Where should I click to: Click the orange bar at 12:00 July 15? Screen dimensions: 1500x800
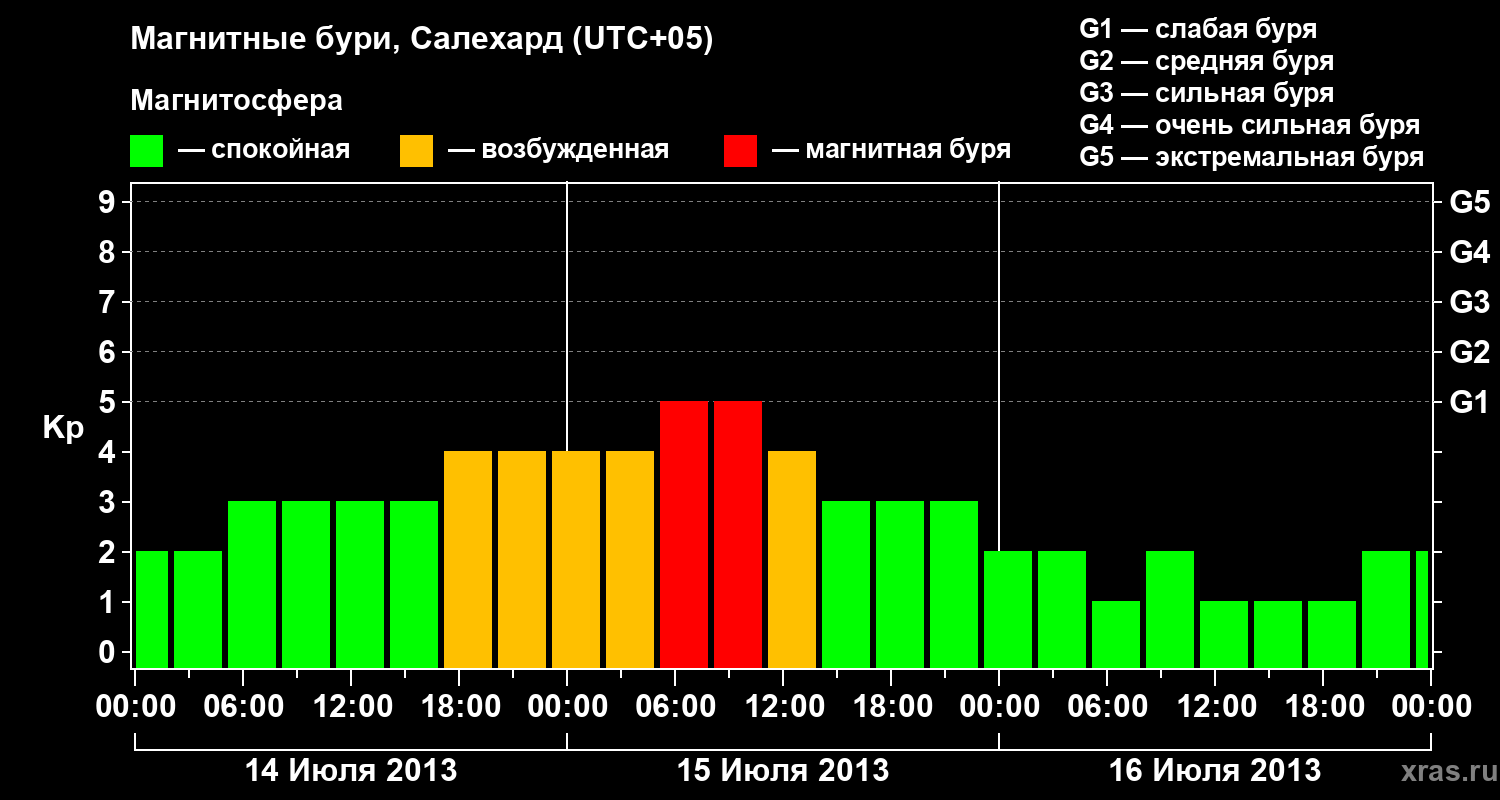pos(792,559)
